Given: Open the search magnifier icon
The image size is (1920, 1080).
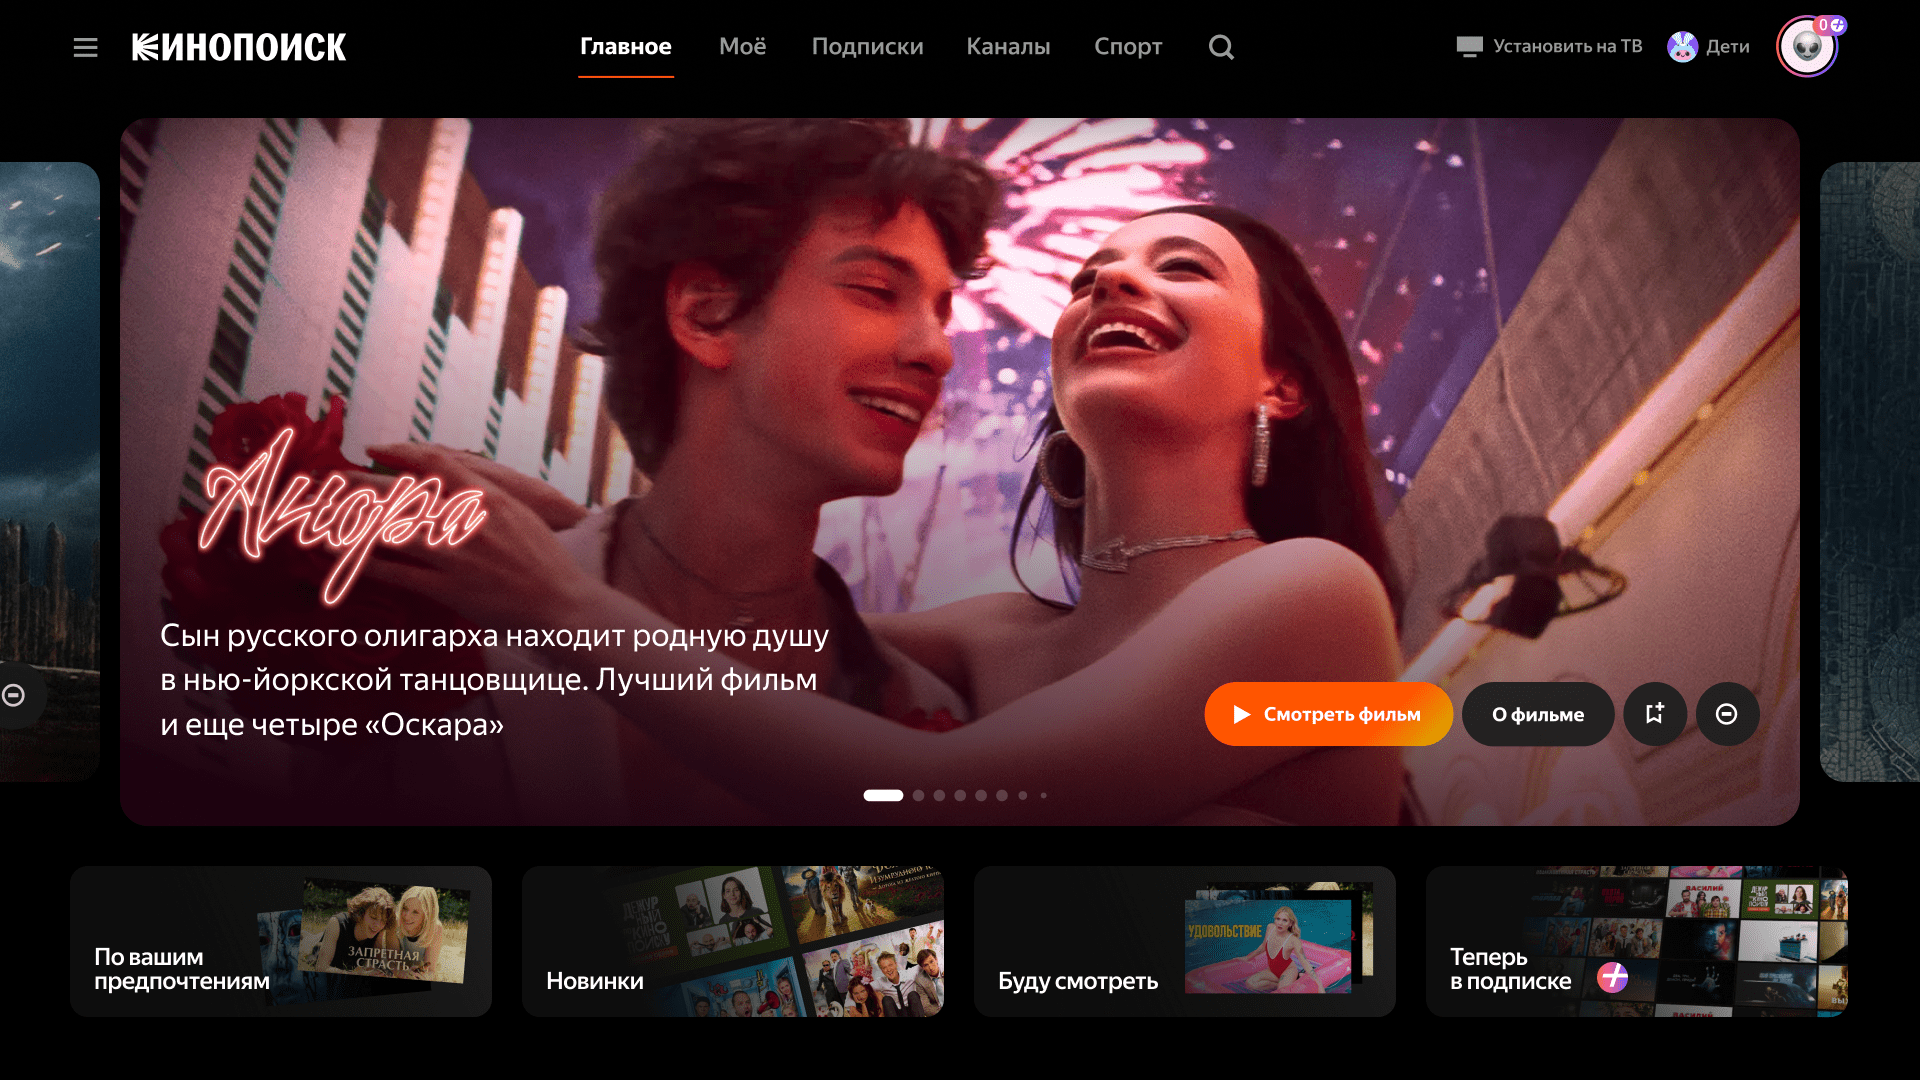Looking at the screenshot, I should (1221, 47).
